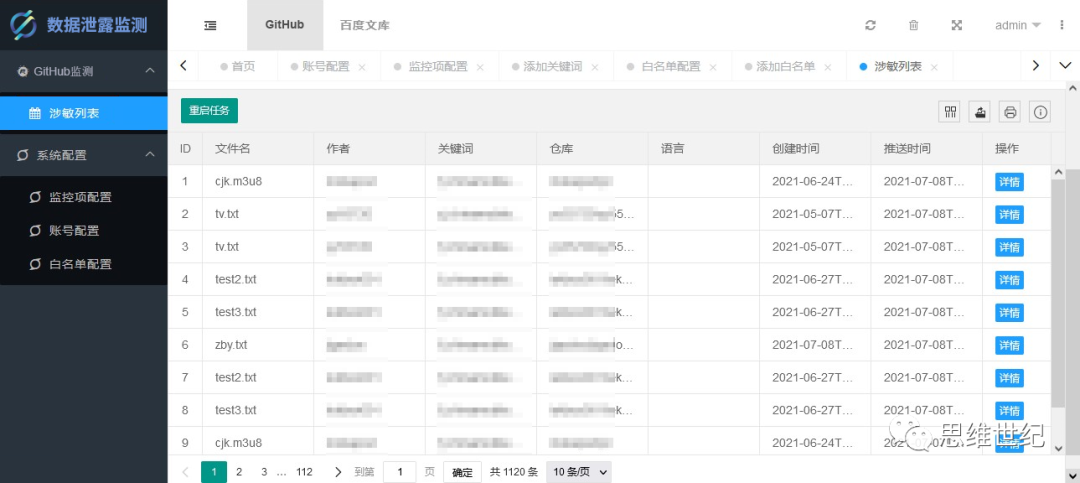The height and width of the screenshot is (483, 1080).
Task: Click the table info icon
Action: [x=1040, y=112]
